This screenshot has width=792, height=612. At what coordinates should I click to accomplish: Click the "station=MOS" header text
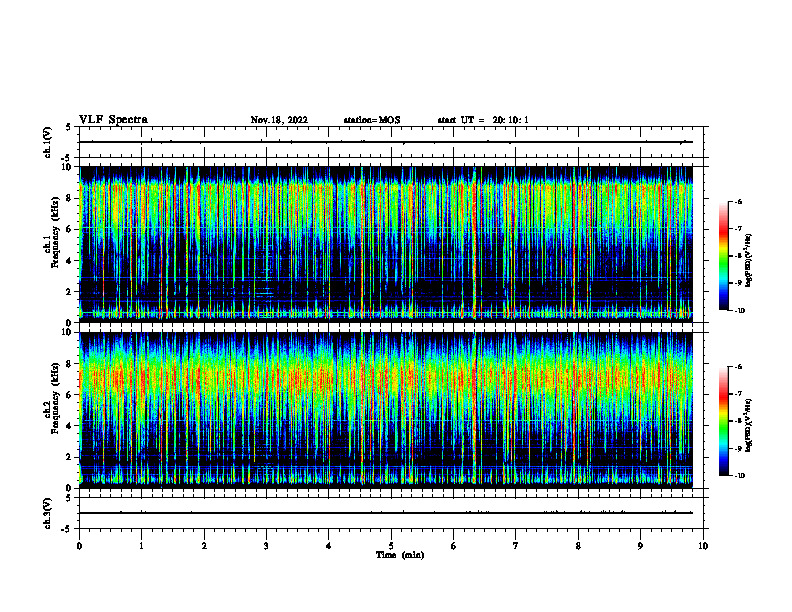[x=372, y=120]
